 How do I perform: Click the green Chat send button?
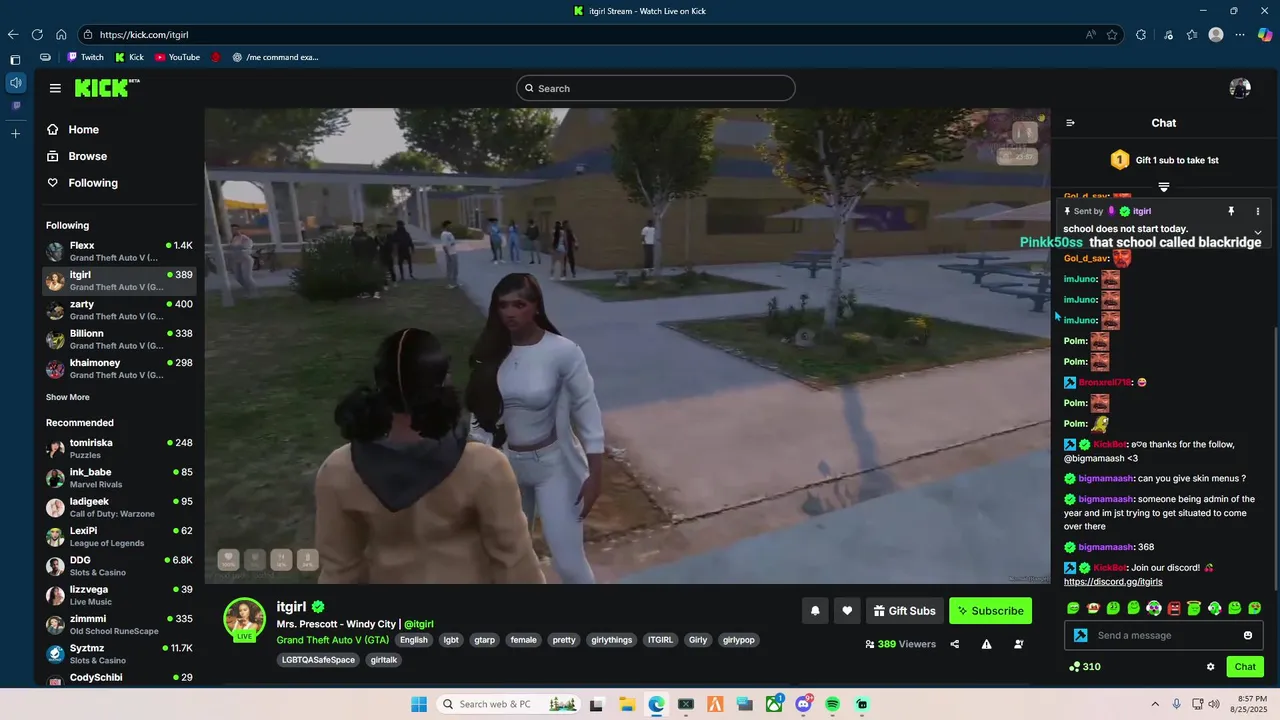pyautogui.click(x=1245, y=667)
